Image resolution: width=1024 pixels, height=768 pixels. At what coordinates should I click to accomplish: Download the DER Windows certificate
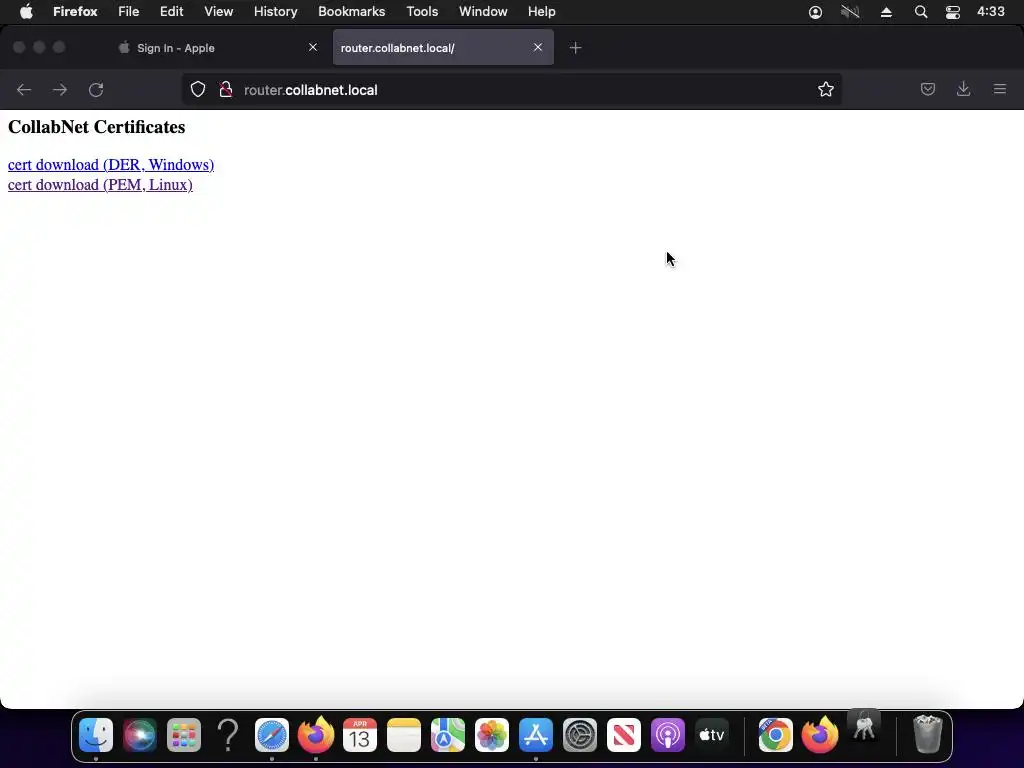click(x=111, y=165)
